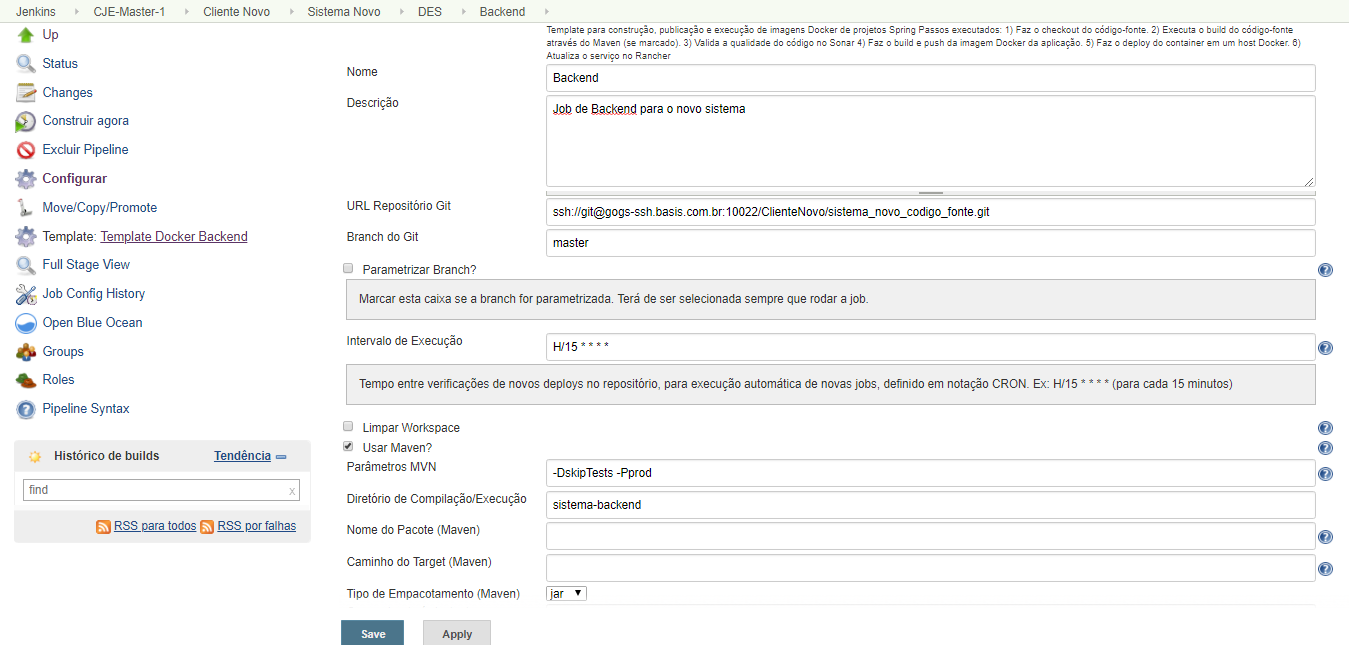
Task: Open the Sistema Novo breadcrumb
Action: 346,12
